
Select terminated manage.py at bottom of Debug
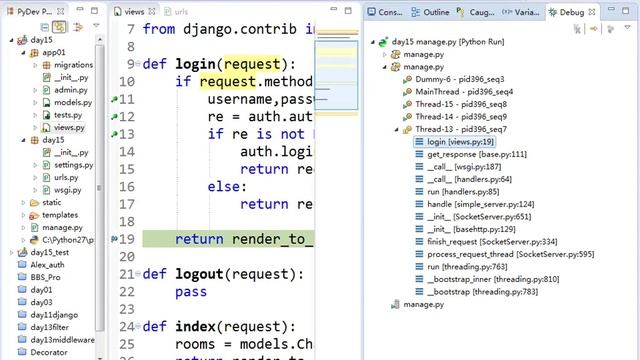coord(423,304)
